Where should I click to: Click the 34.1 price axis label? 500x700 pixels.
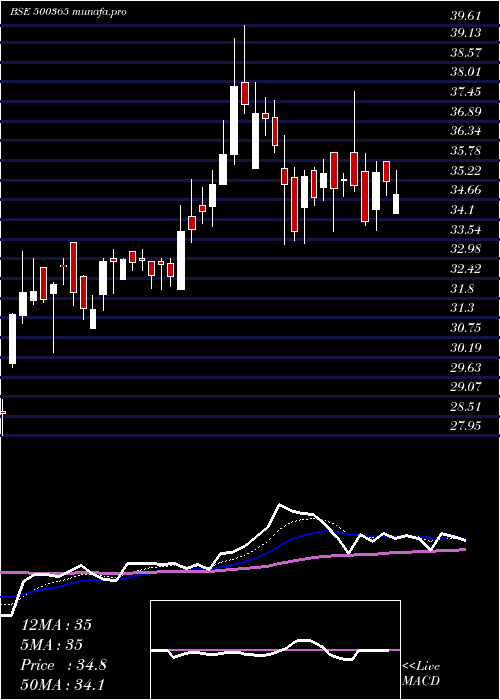[462, 209]
